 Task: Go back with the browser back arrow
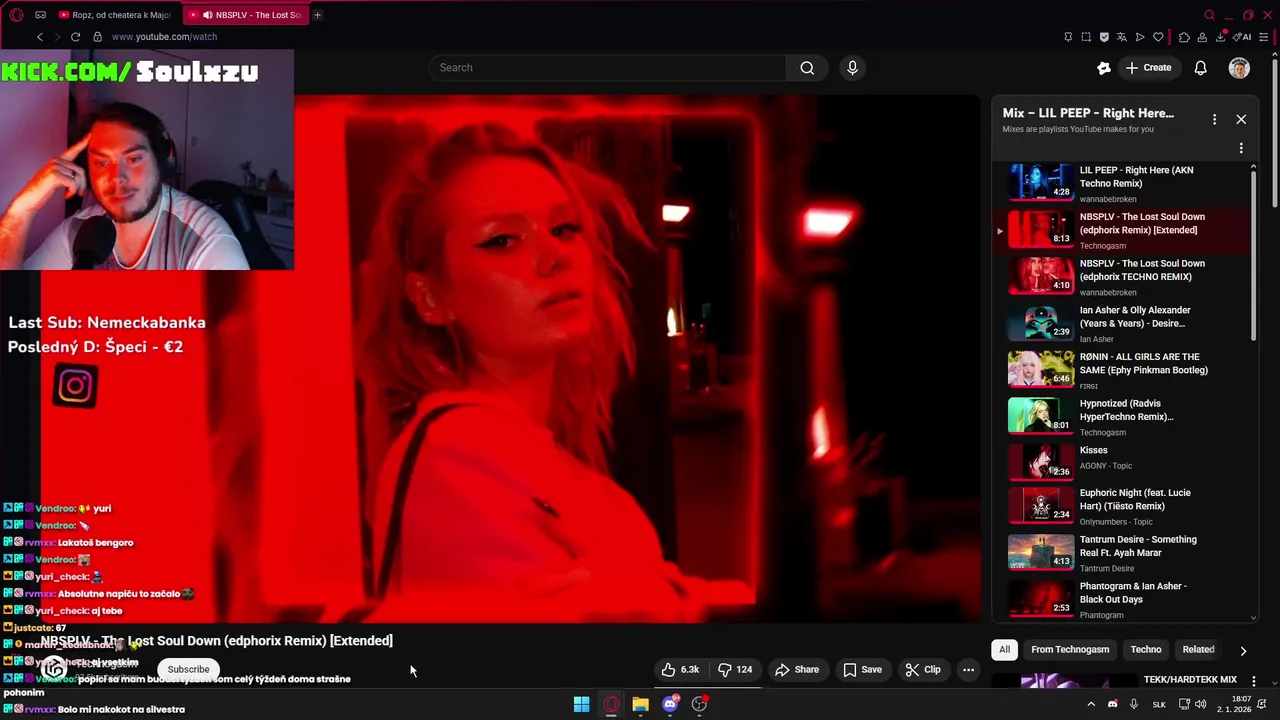tap(40, 37)
